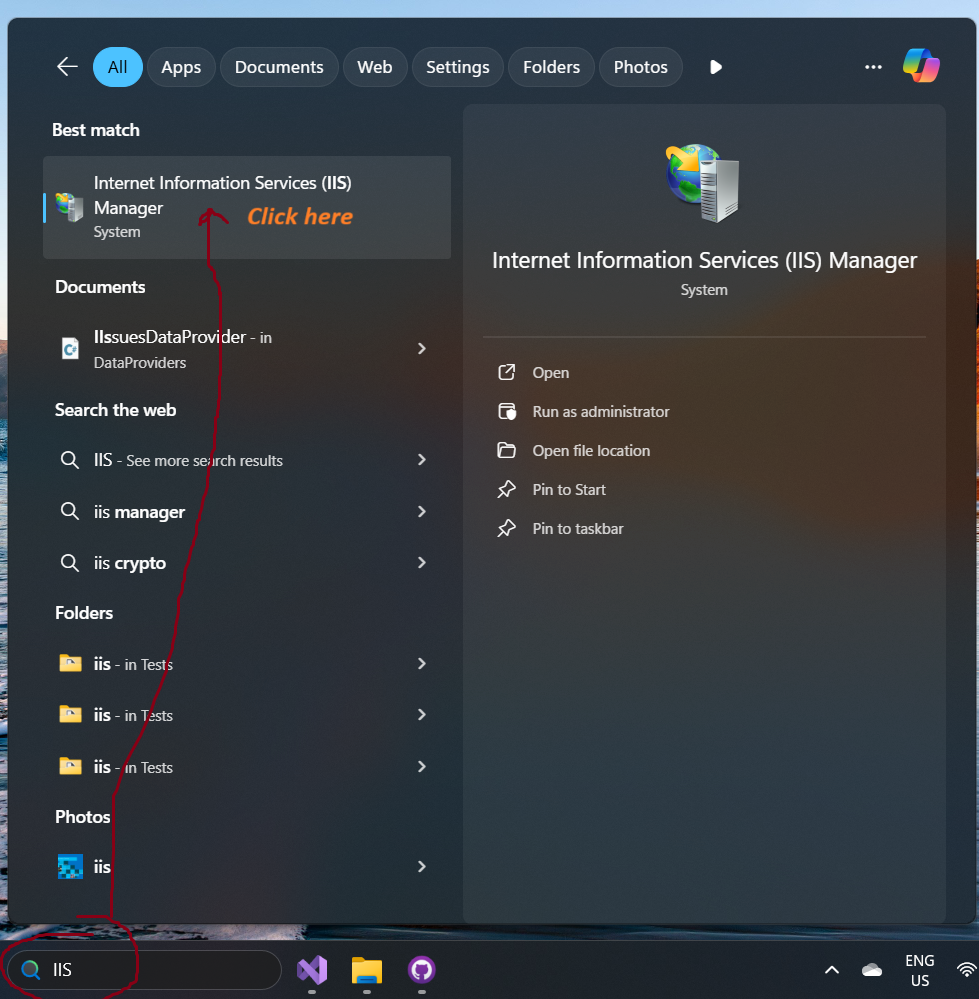Select the 'iis crypto' web suggestion
Screen dimensions: 979x999
[247, 563]
